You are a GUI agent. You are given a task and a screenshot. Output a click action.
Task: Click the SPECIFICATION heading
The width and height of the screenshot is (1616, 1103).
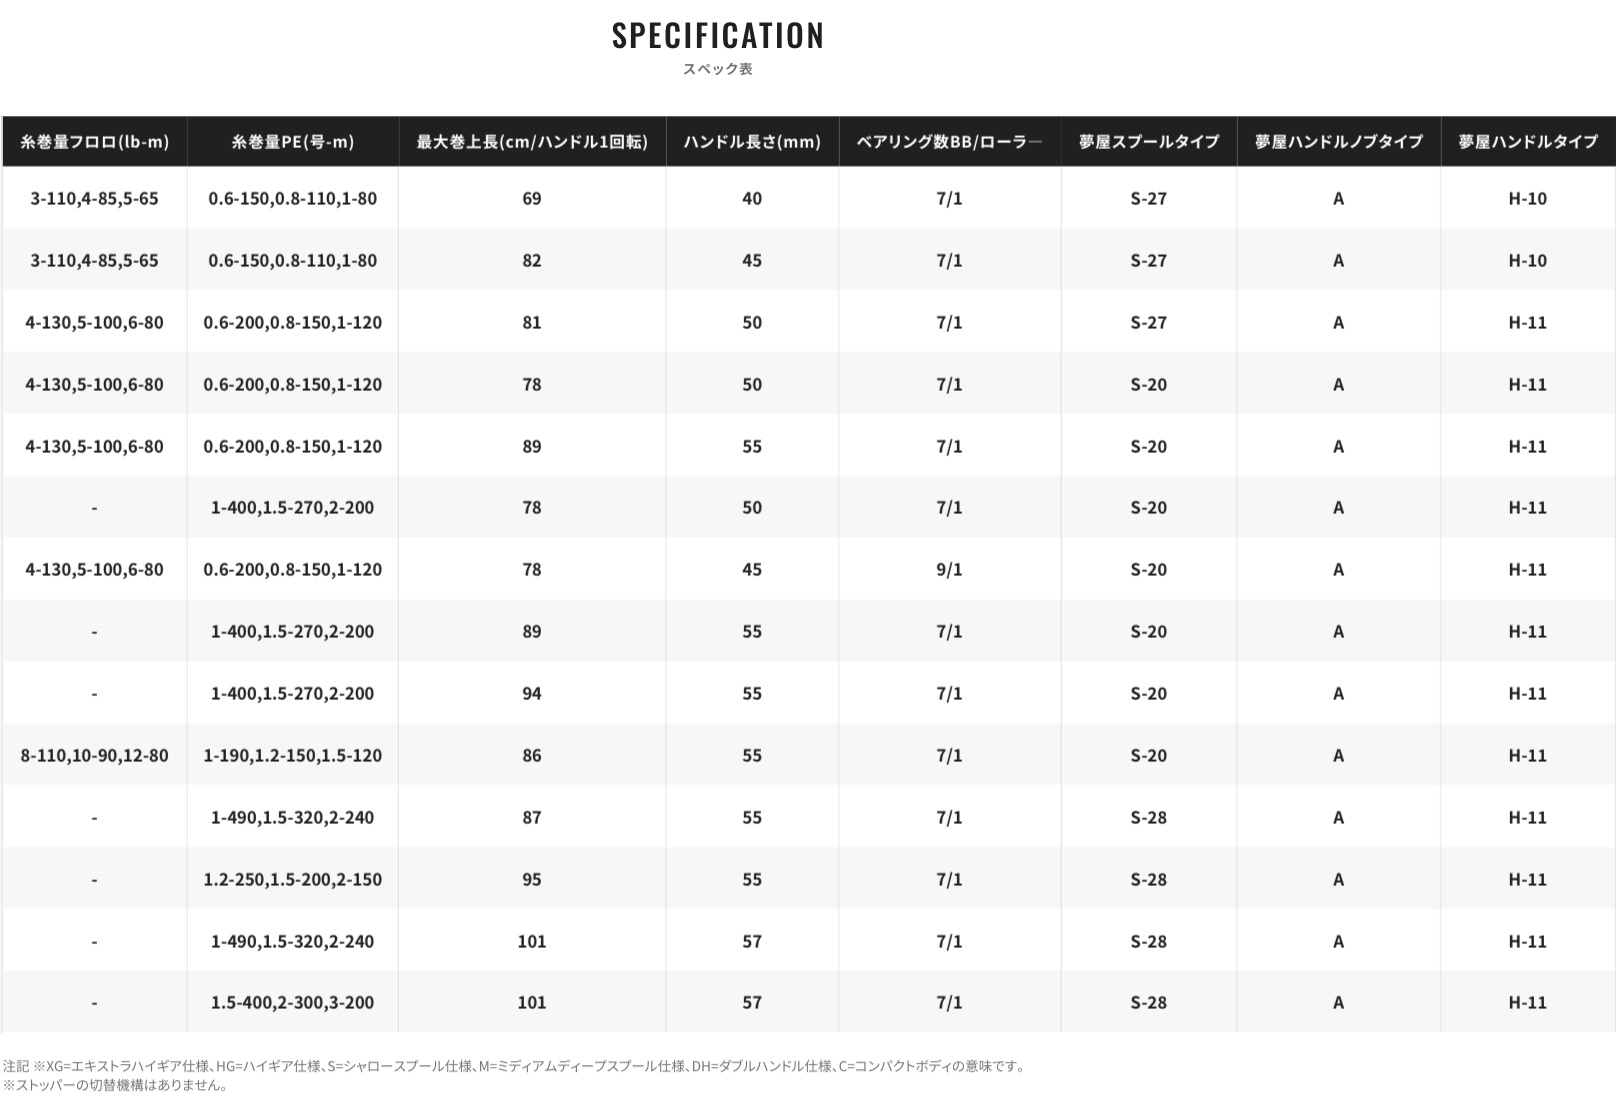[x=718, y=36]
